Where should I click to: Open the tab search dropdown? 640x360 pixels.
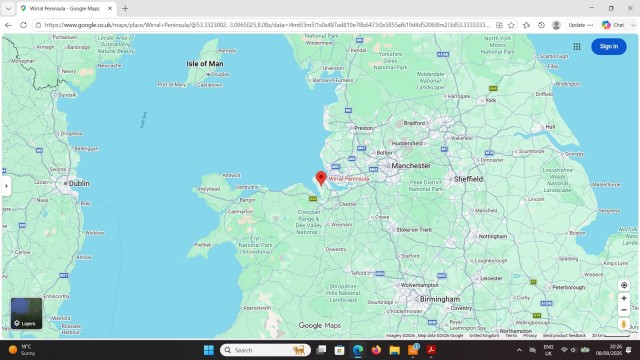click(8, 8)
